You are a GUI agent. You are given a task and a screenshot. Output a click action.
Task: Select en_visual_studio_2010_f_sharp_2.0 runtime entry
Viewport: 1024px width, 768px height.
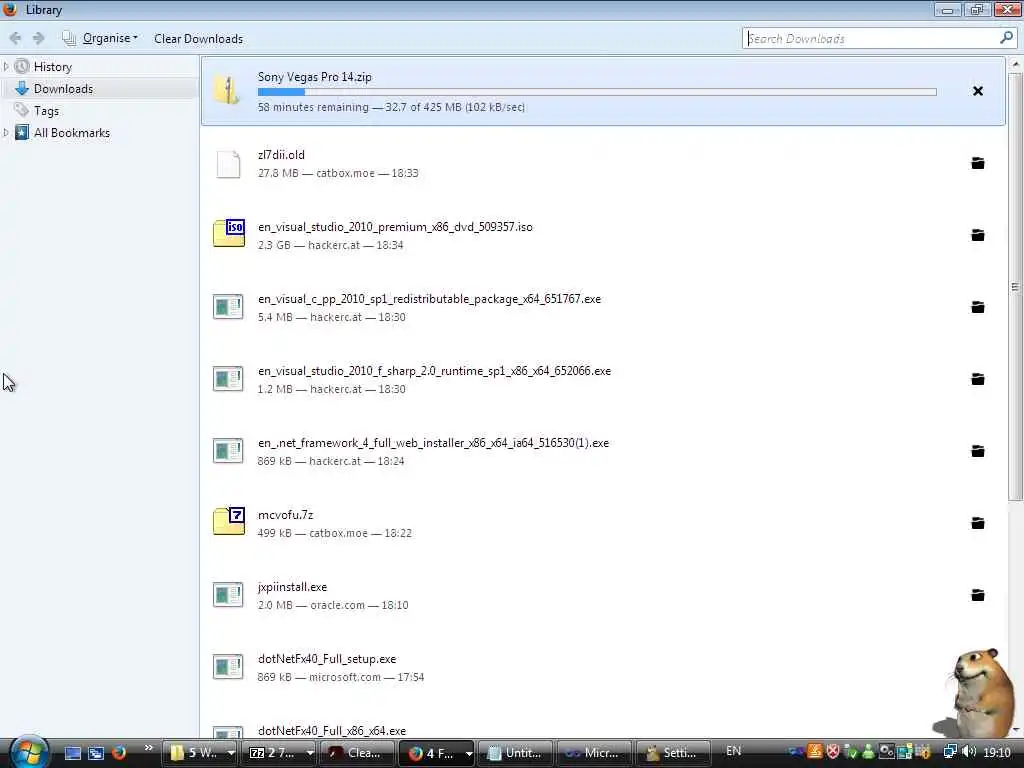coord(603,379)
